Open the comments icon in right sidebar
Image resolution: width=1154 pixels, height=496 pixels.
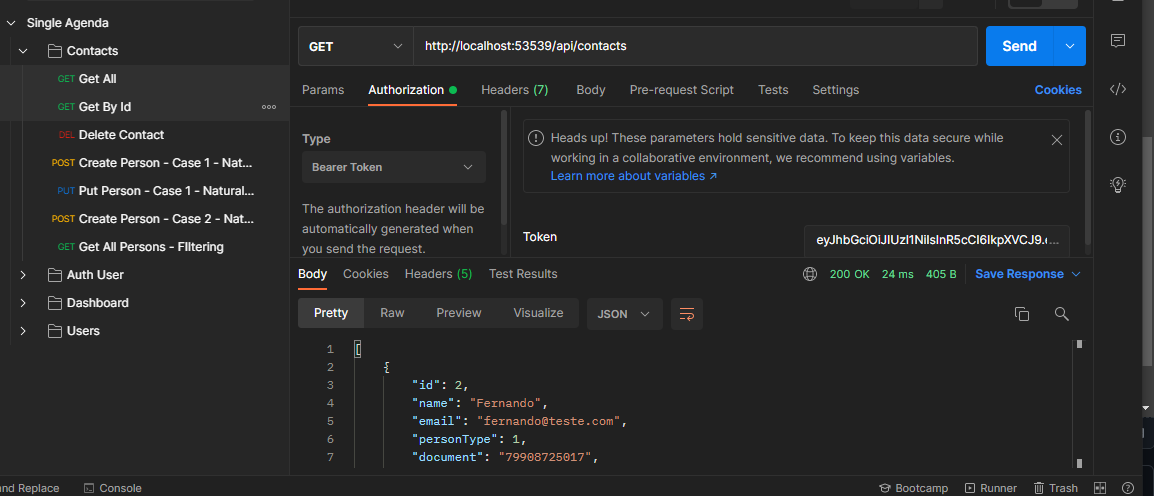1118,41
